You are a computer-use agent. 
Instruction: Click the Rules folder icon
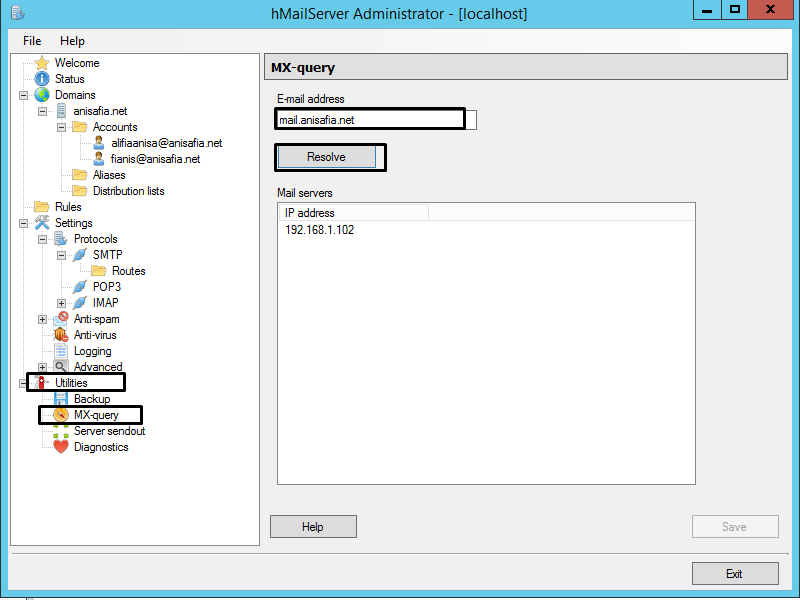(x=42, y=207)
